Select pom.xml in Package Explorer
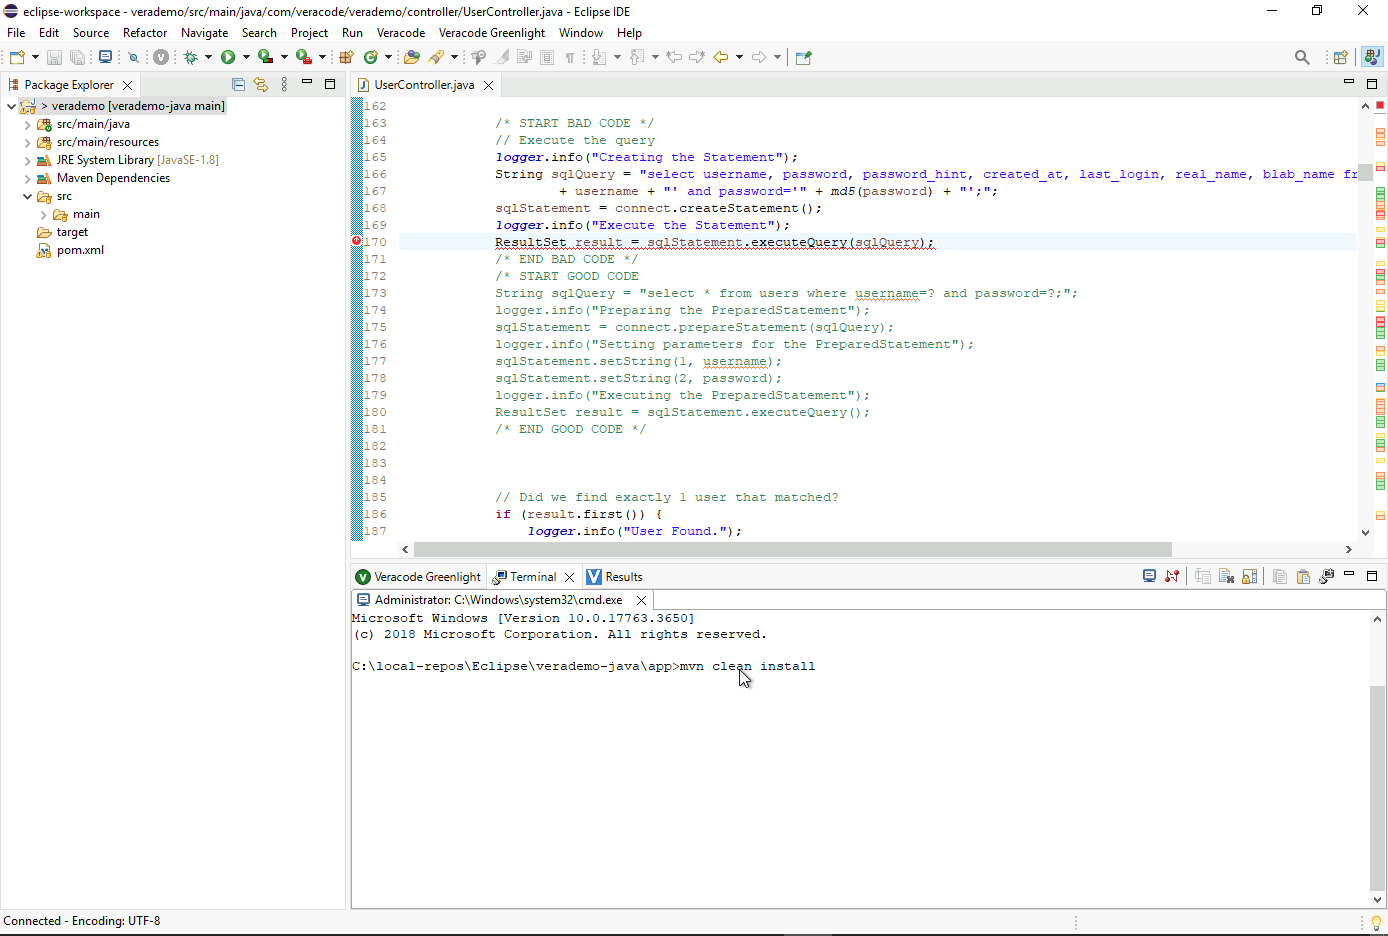This screenshot has height=936, width=1388. 80,250
